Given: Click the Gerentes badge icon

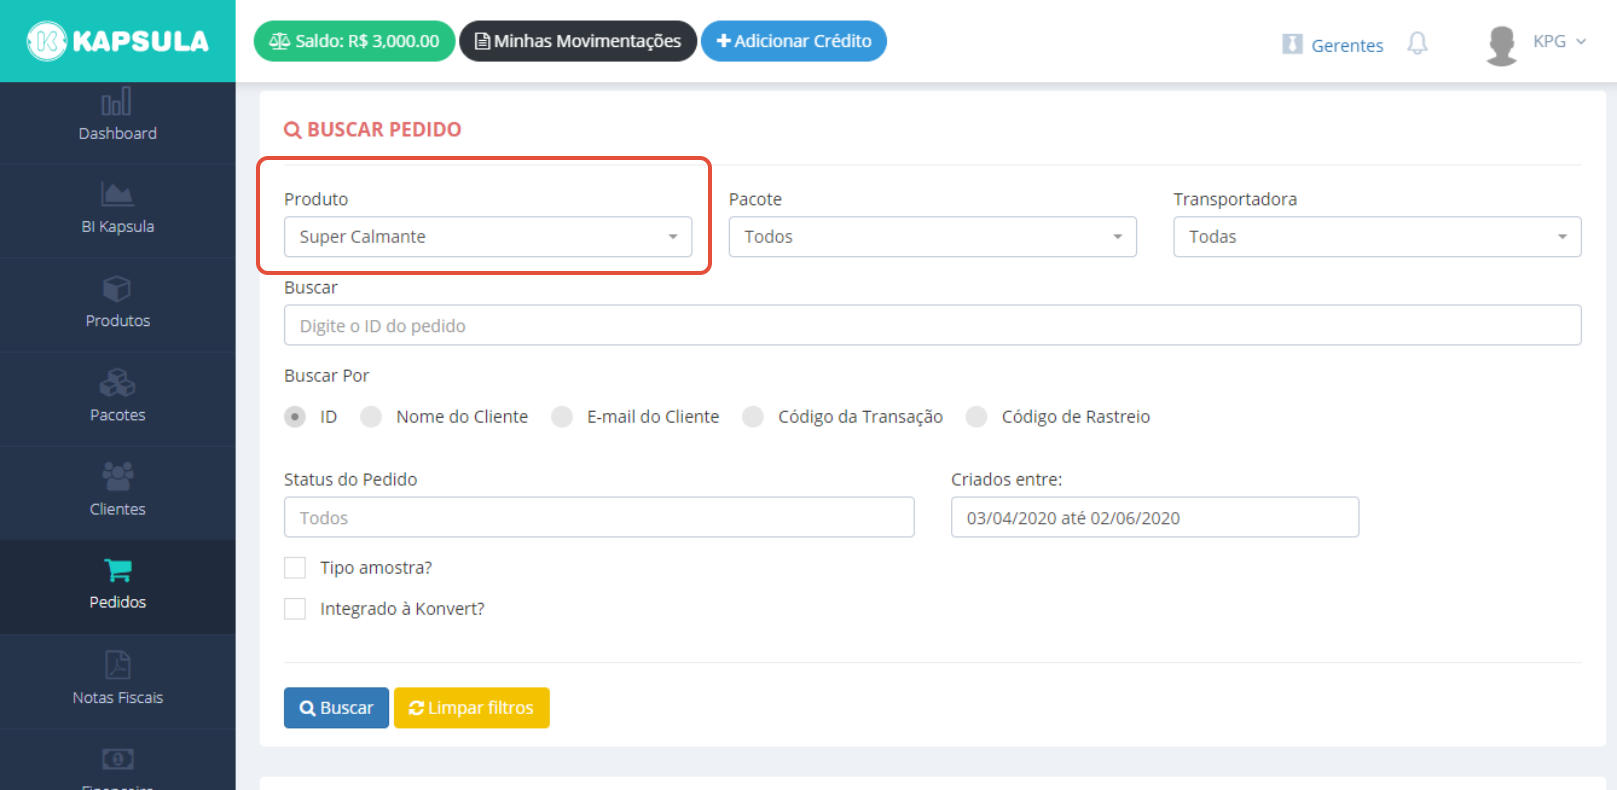Looking at the screenshot, I should (1292, 44).
